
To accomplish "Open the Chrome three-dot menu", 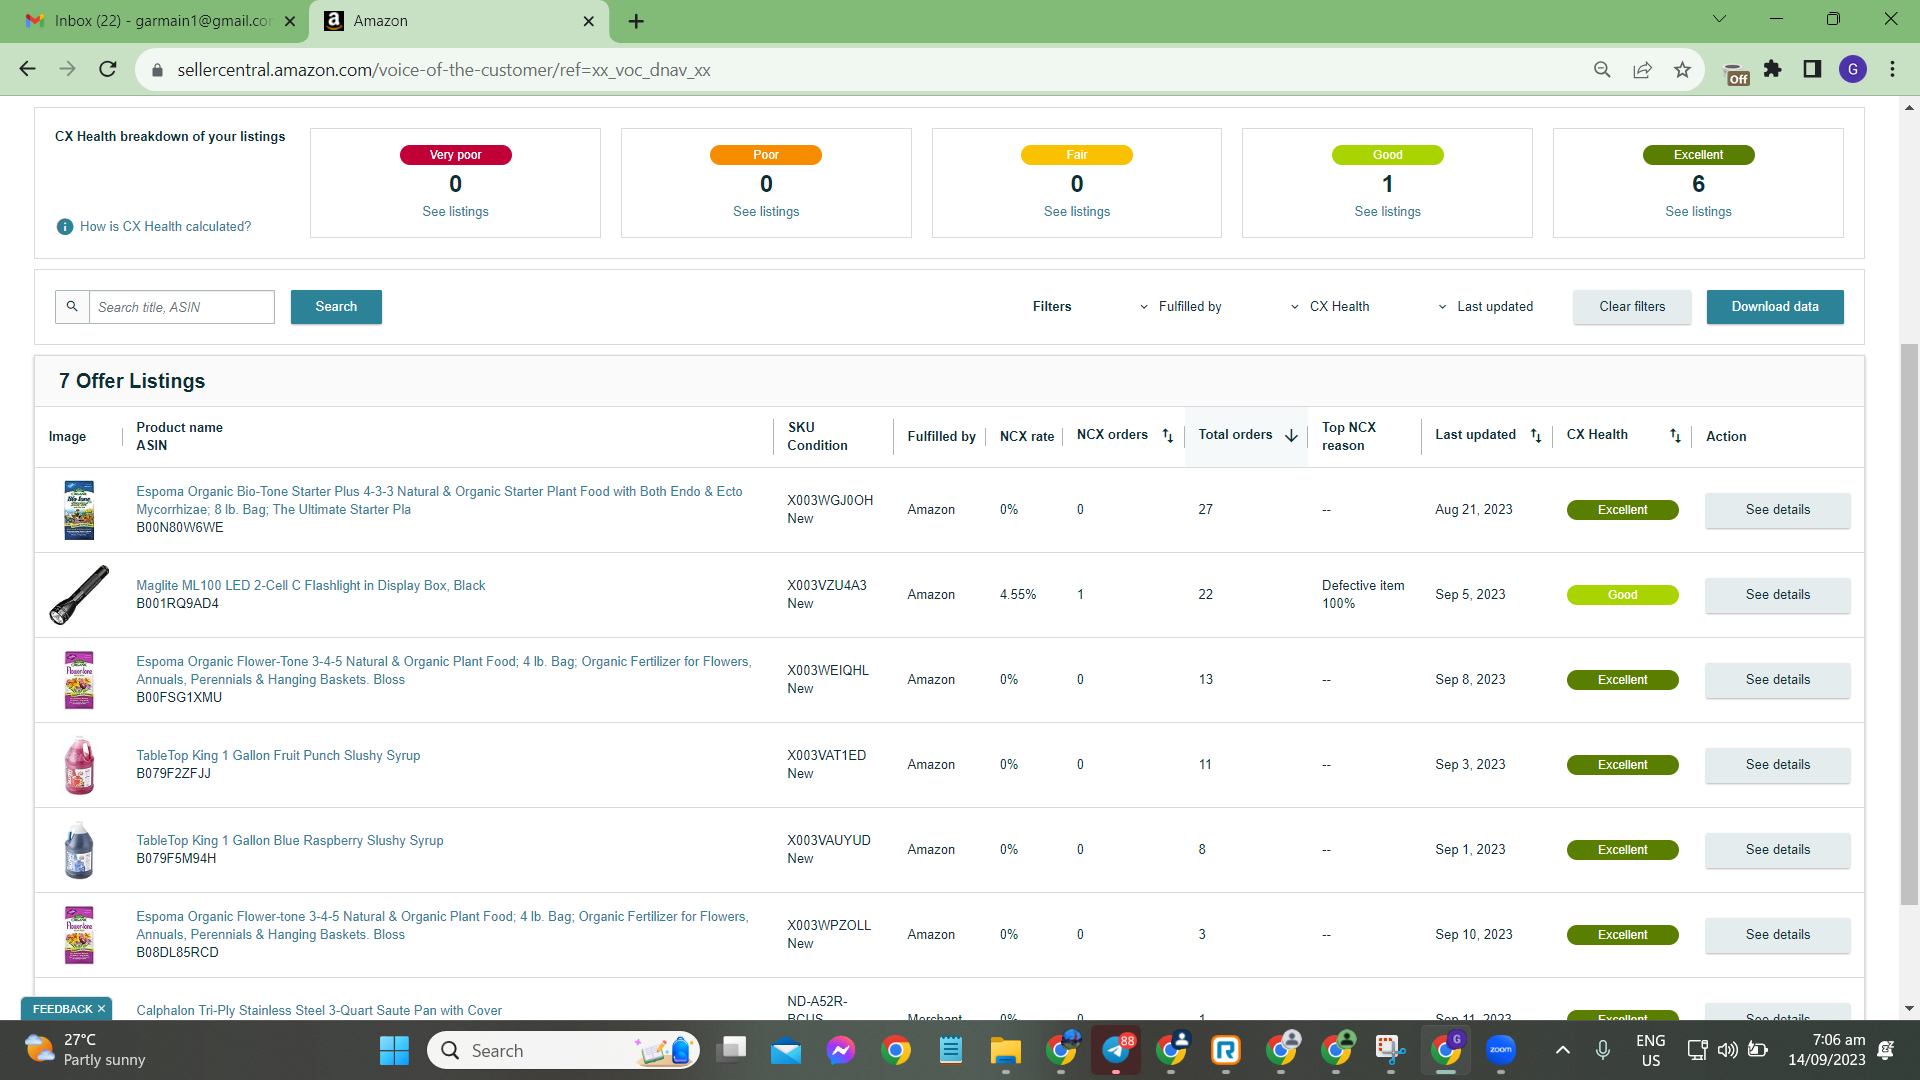I will (1892, 69).
